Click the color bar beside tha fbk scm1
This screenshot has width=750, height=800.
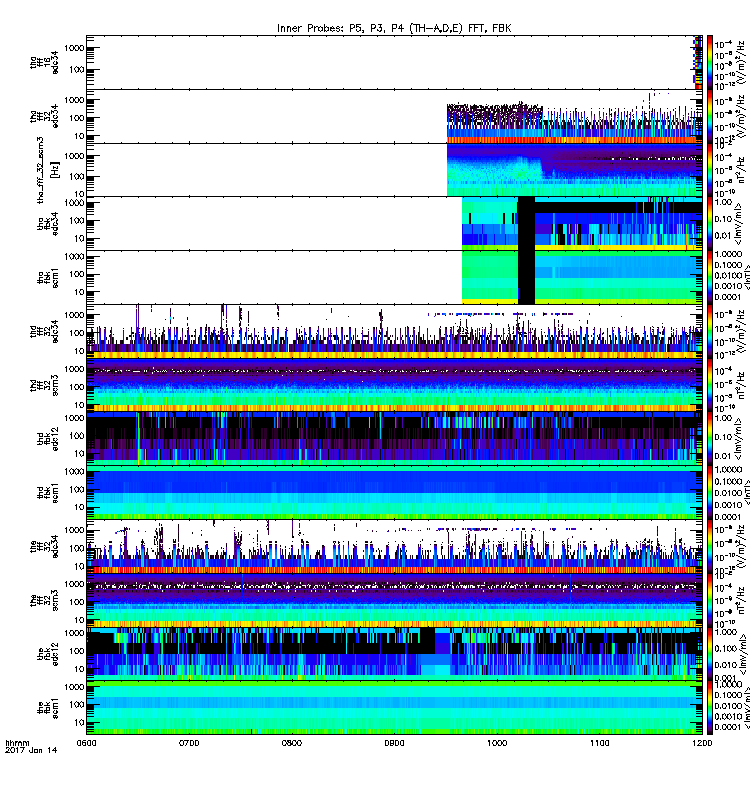coord(710,278)
